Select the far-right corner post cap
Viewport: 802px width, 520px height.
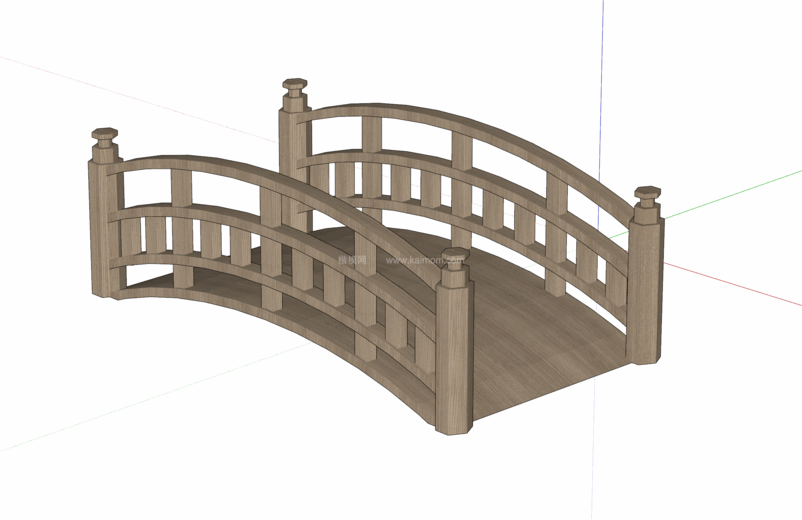[x=647, y=194]
